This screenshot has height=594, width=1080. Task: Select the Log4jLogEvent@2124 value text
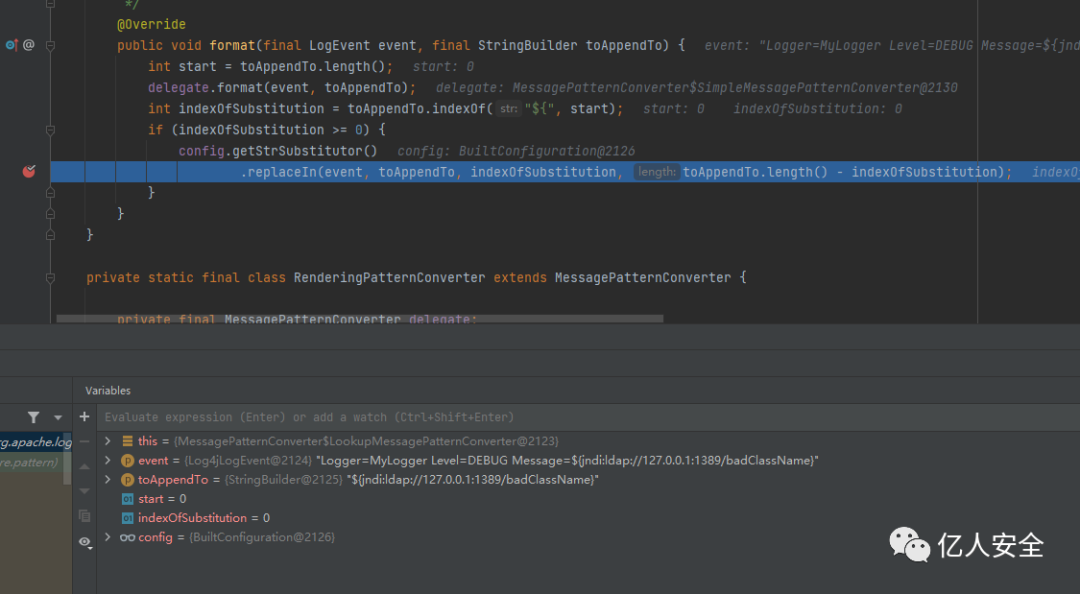tap(248, 460)
